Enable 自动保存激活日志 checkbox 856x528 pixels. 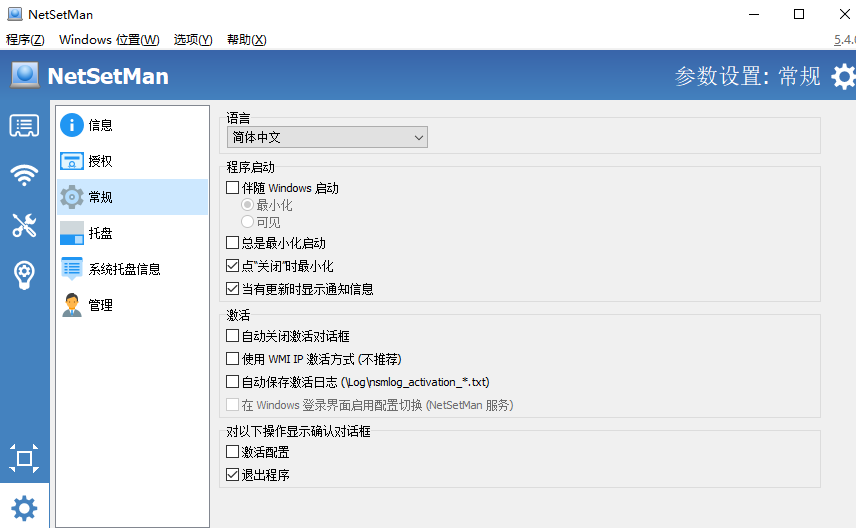pos(233,382)
